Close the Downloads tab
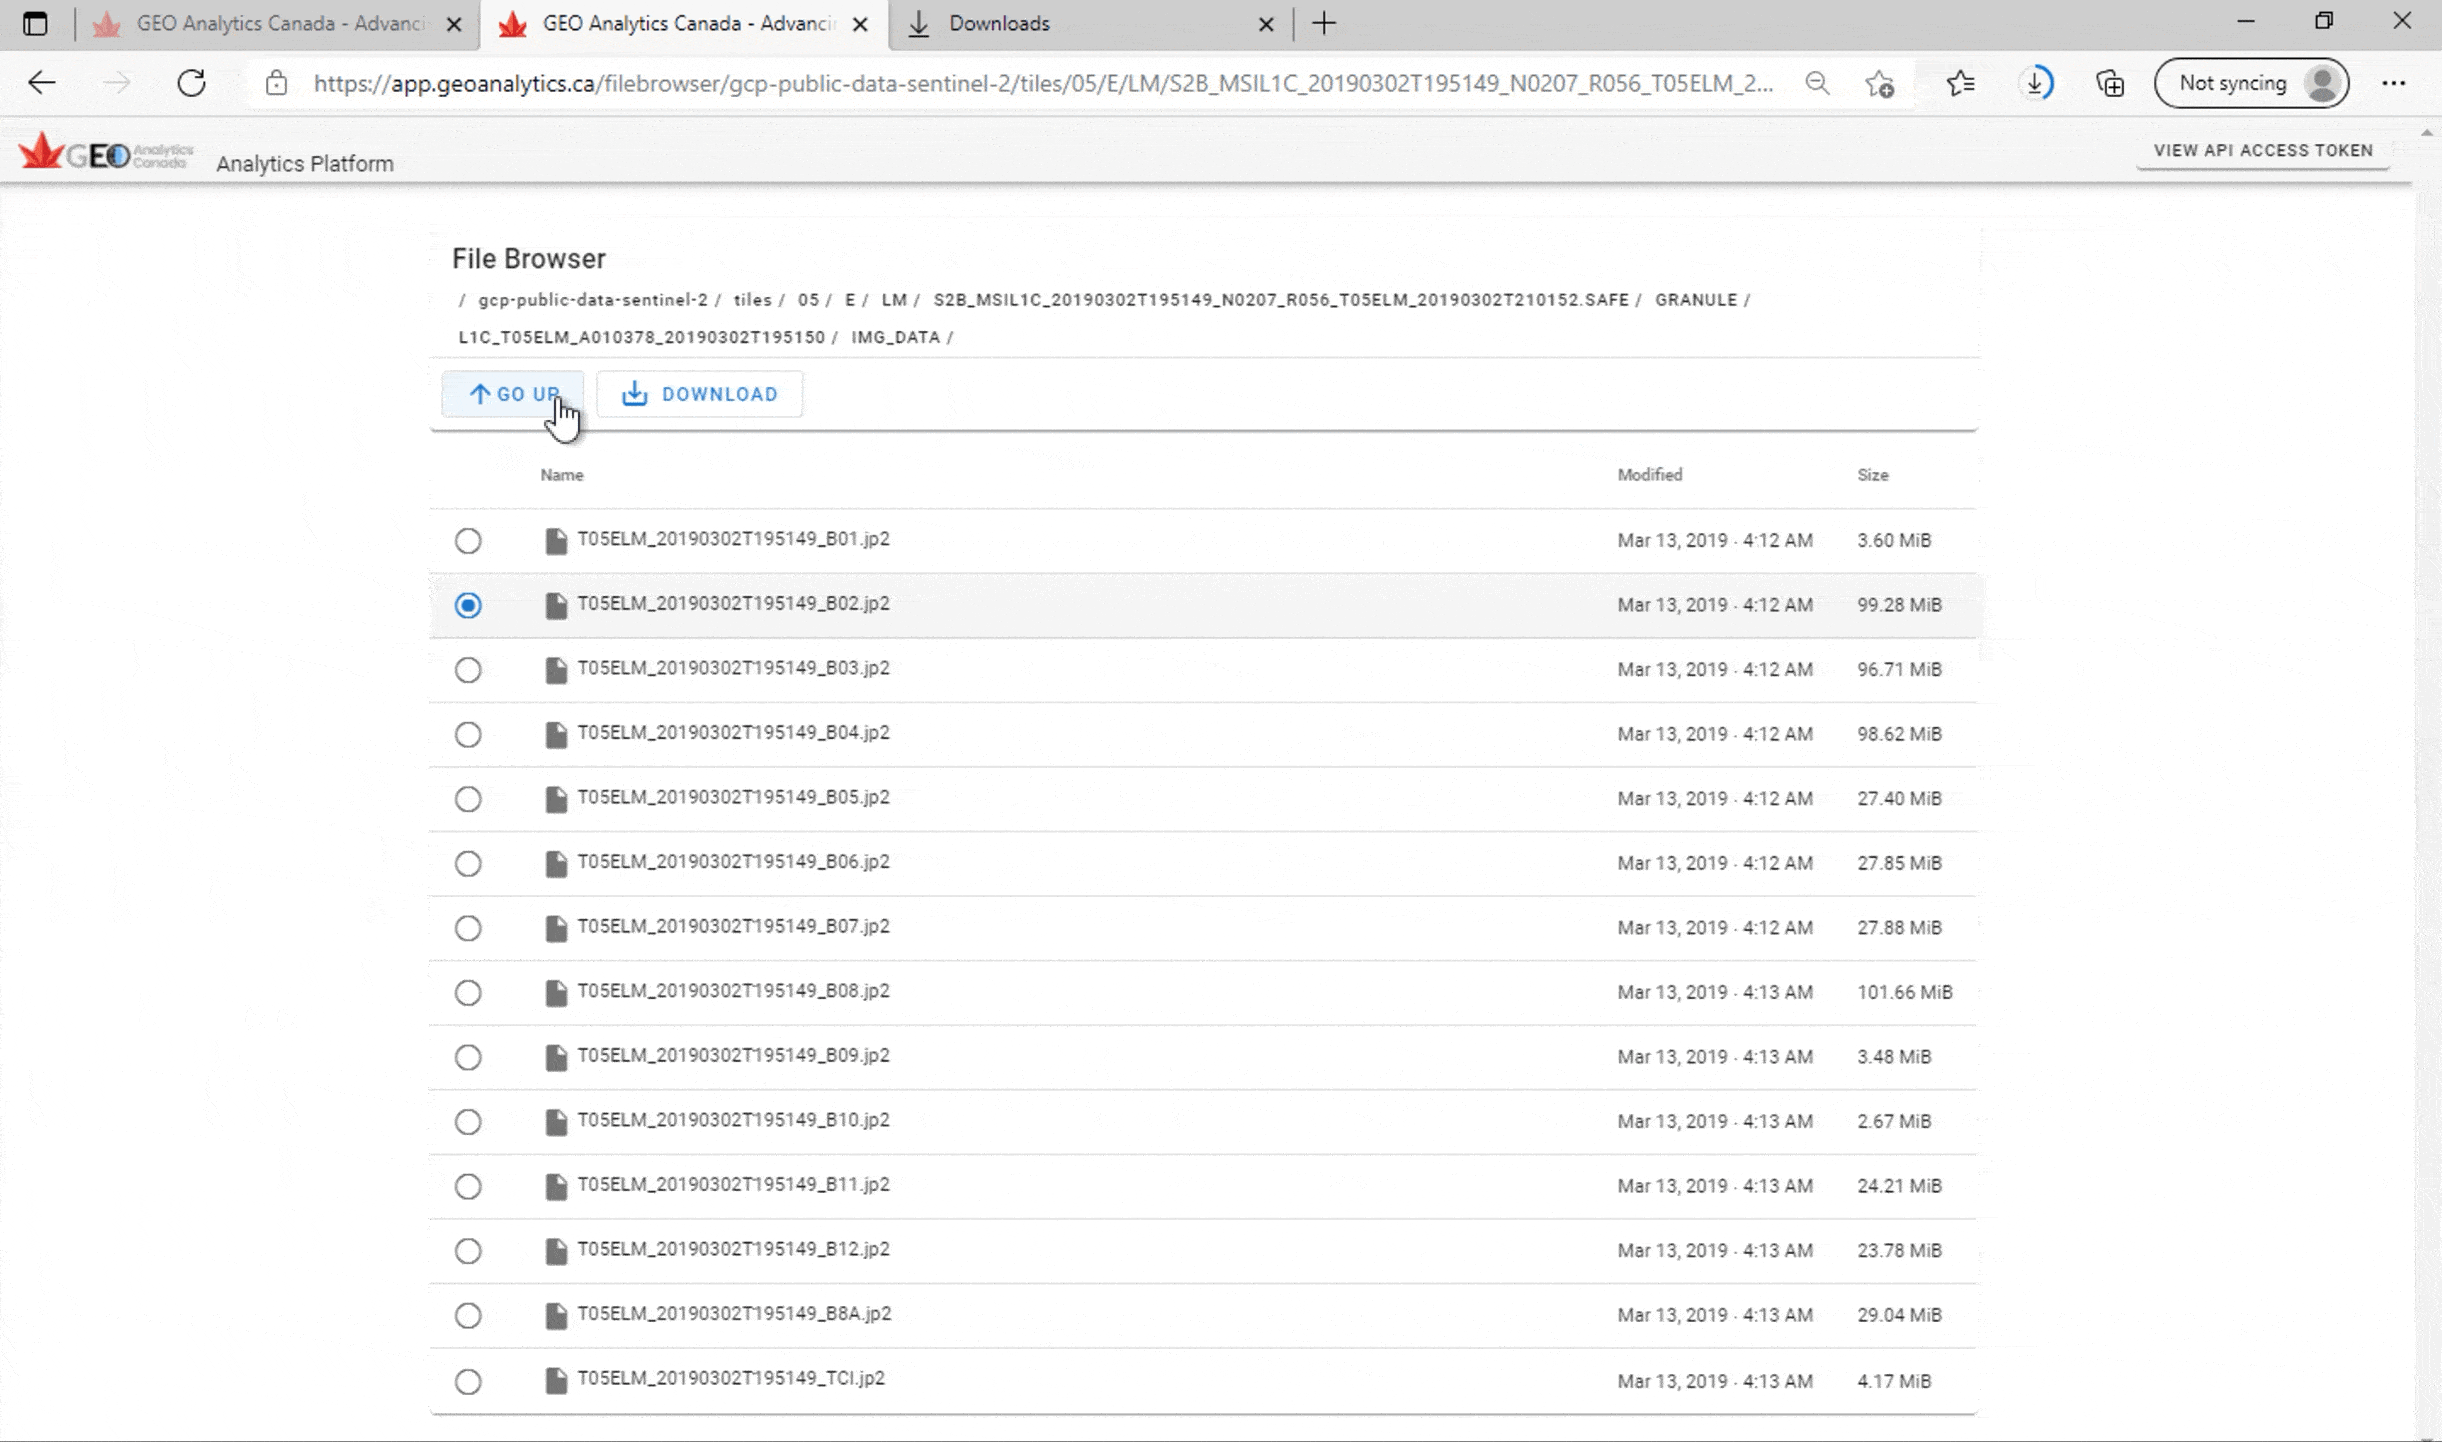The width and height of the screenshot is (2442, 1442). tap(1266, 24)
